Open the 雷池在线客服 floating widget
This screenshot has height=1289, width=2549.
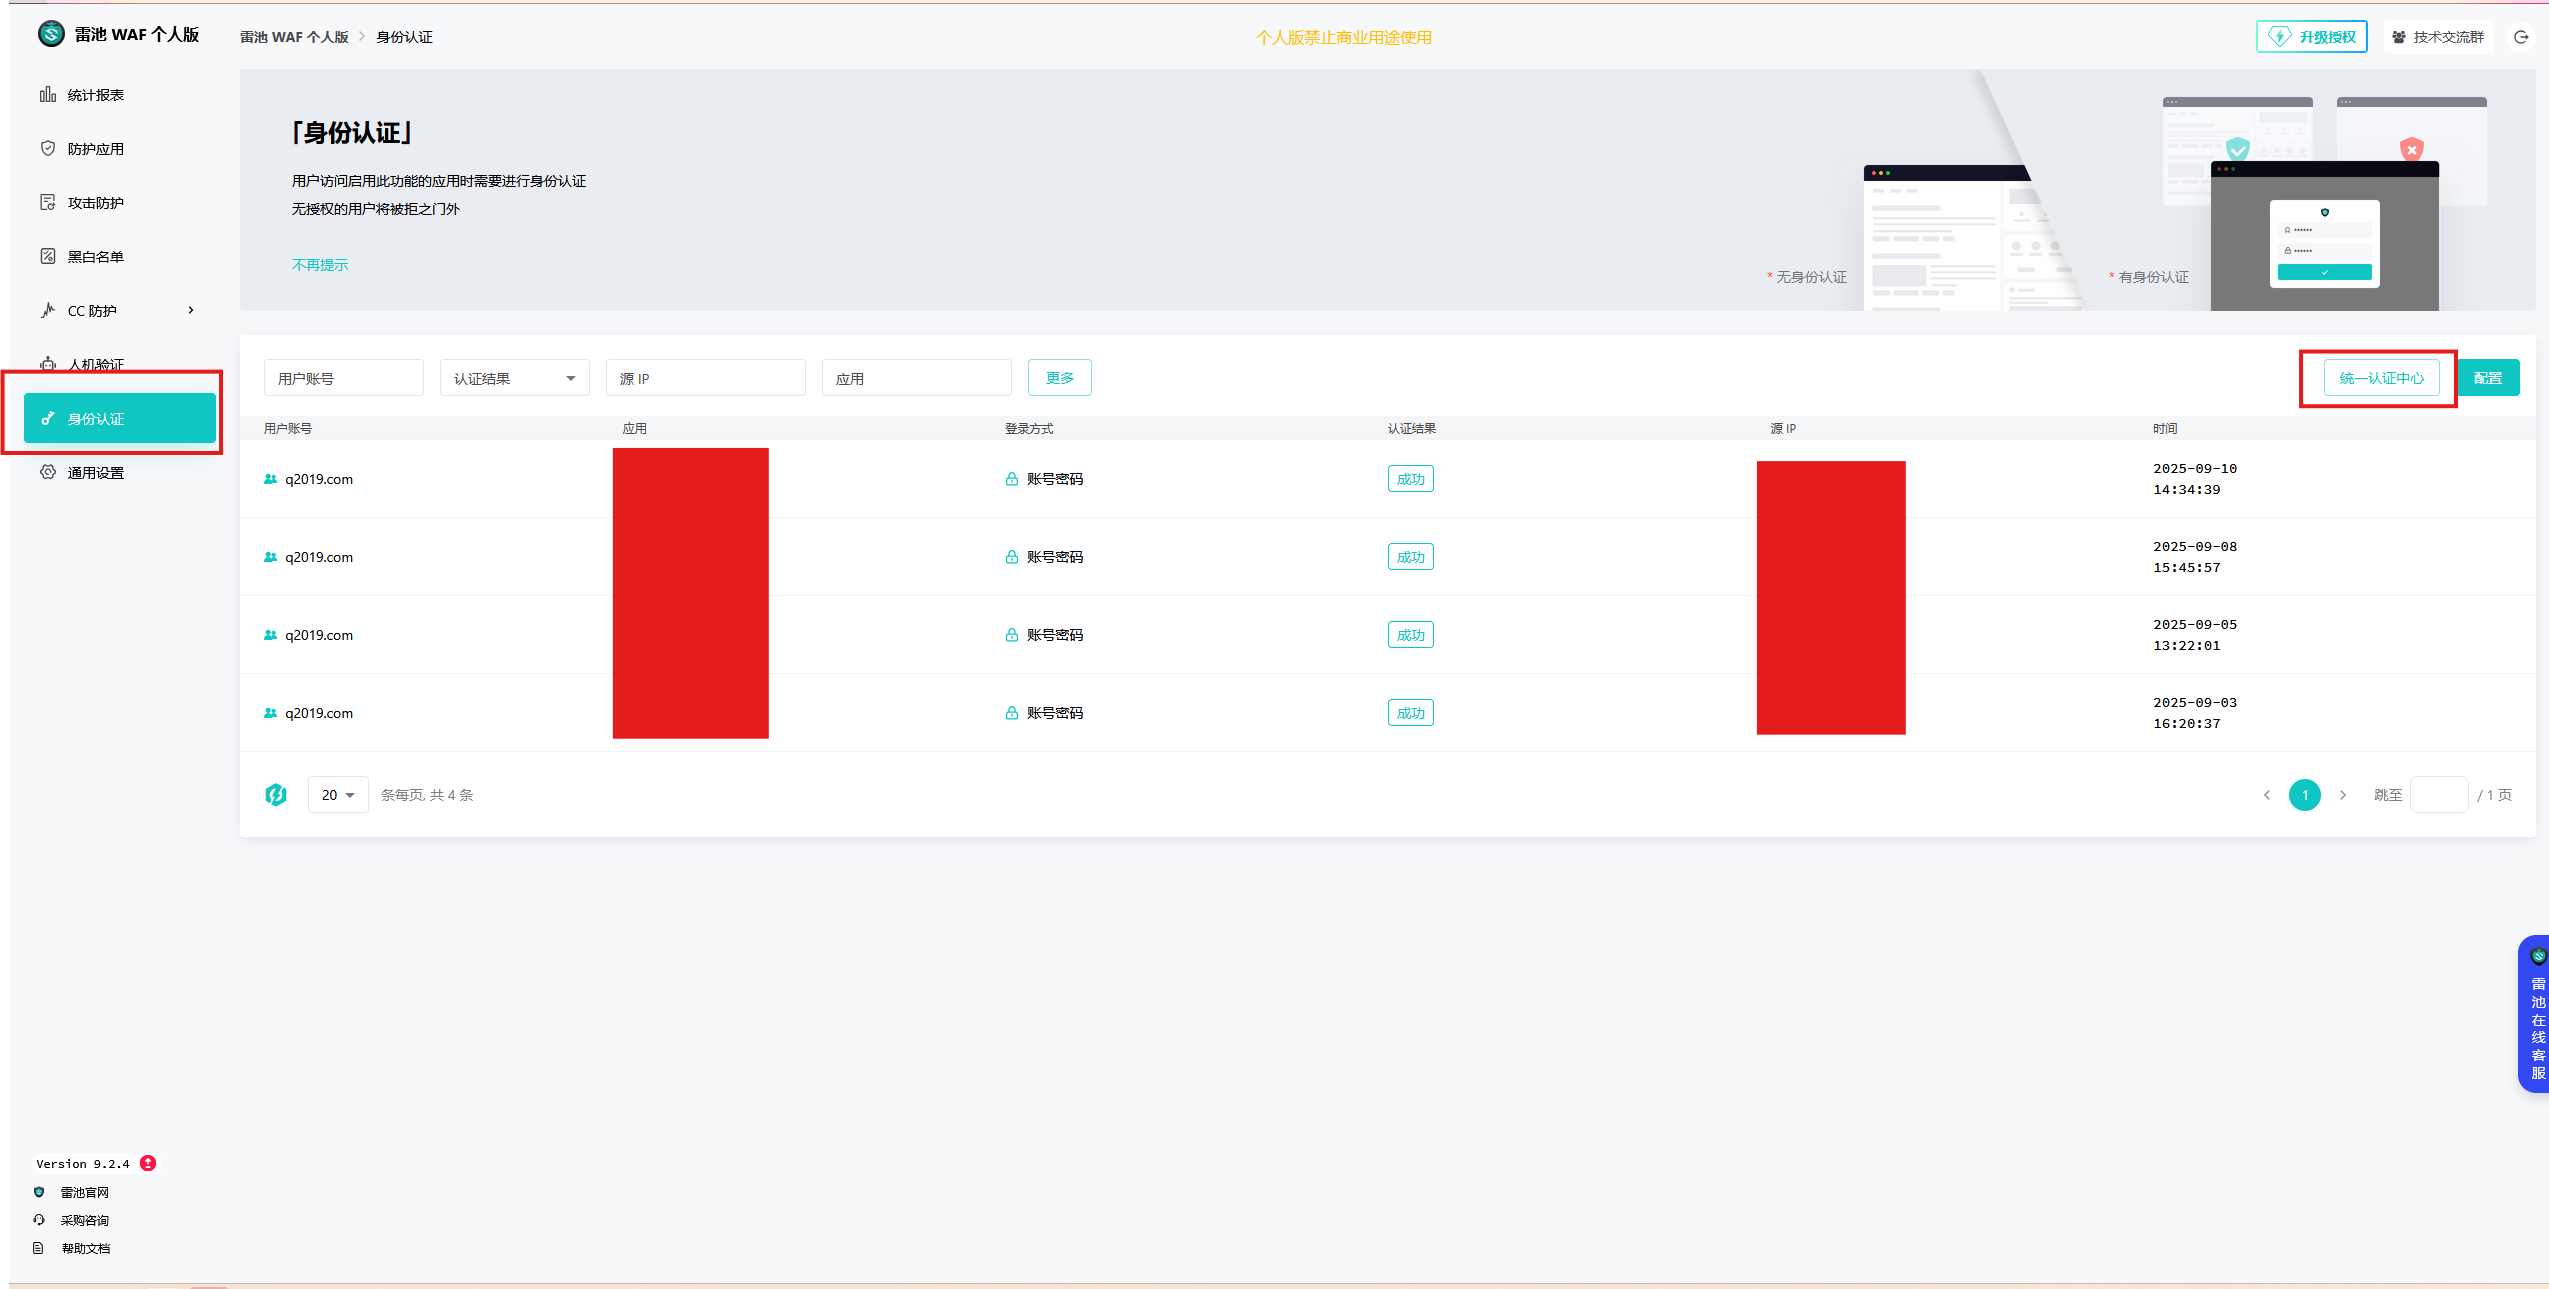click(2535, 1014)
